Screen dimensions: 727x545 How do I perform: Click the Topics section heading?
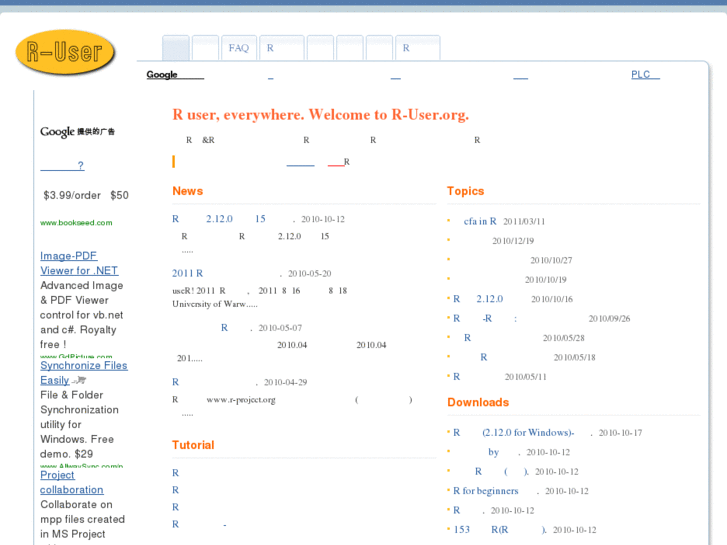pyautogui.click(x=466, y=191)
